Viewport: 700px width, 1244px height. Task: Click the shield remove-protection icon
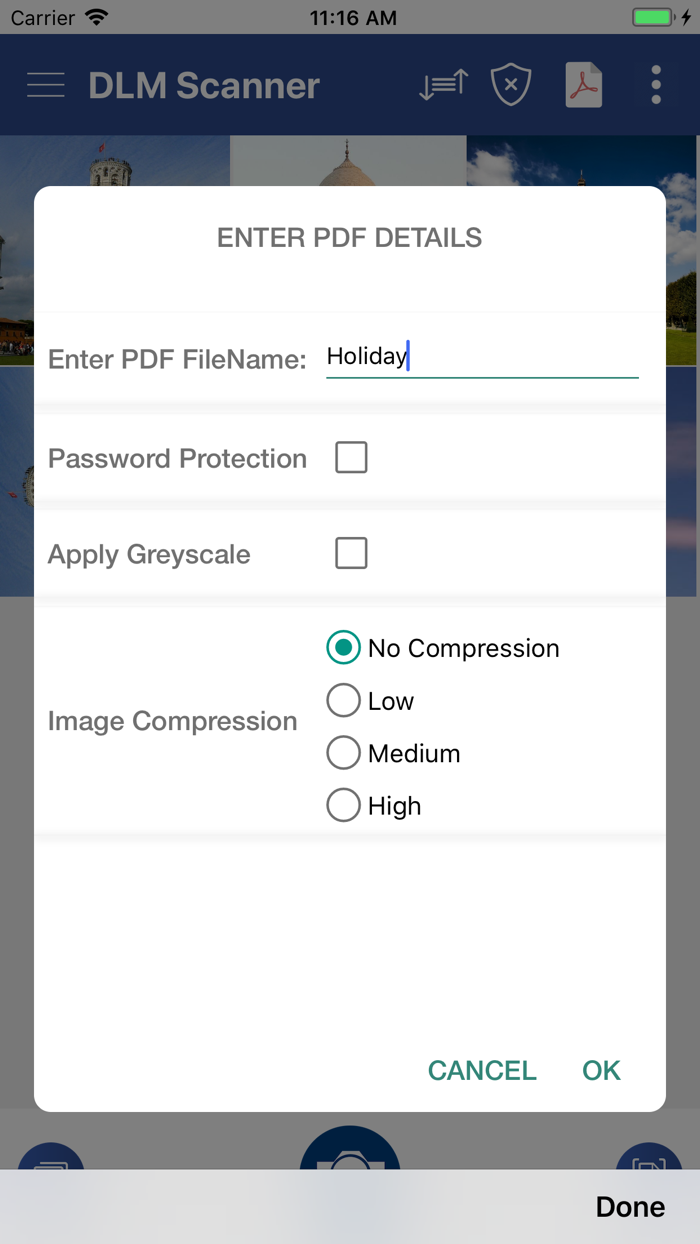pos(510,85)
